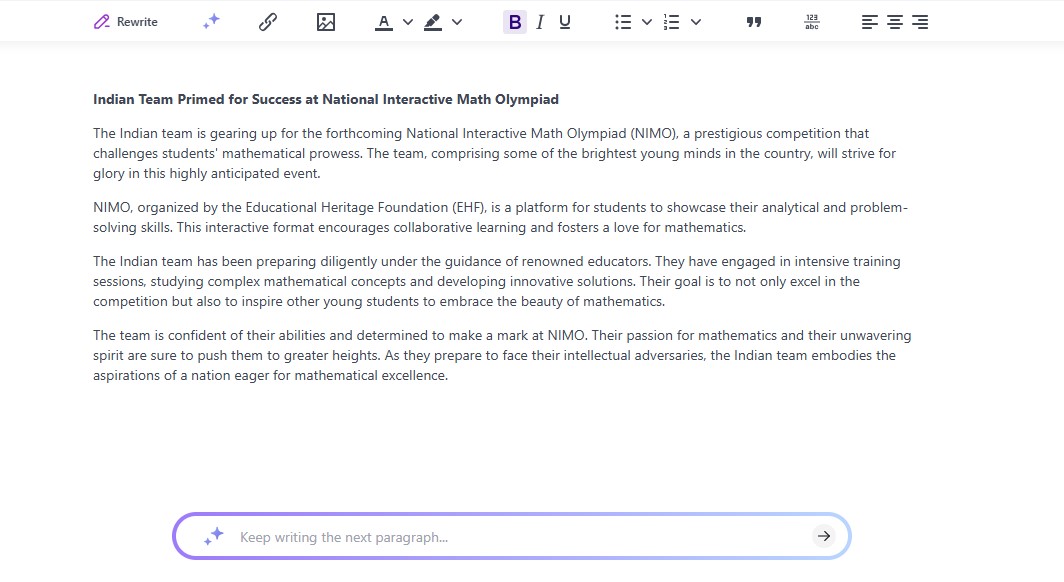Viewport: 1064px width, 582px height.
Task: Click the 123/abc formatting icon
Action: point(811,21)
